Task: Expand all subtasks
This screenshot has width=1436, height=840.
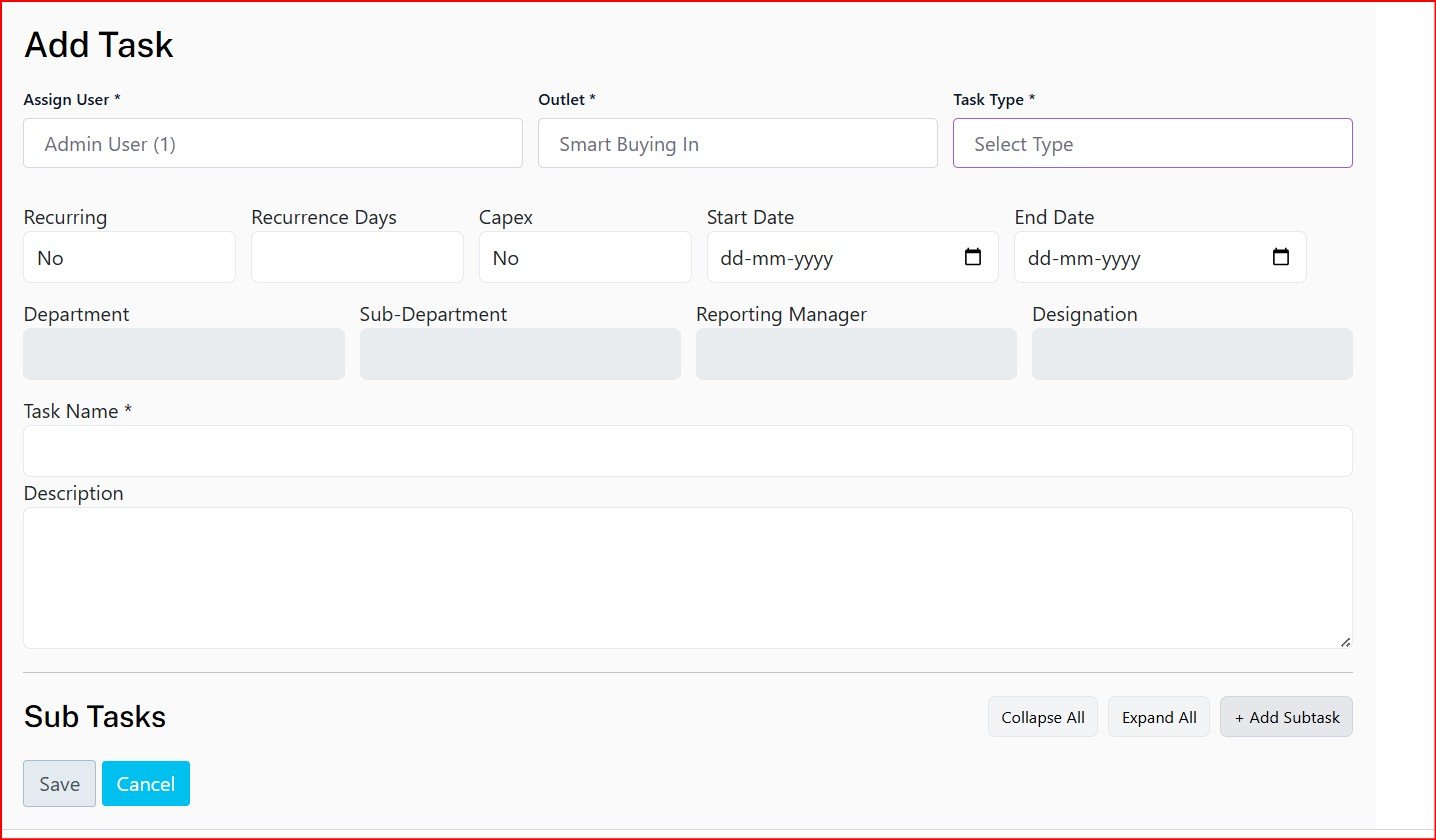Action: tap(1158, 717)
